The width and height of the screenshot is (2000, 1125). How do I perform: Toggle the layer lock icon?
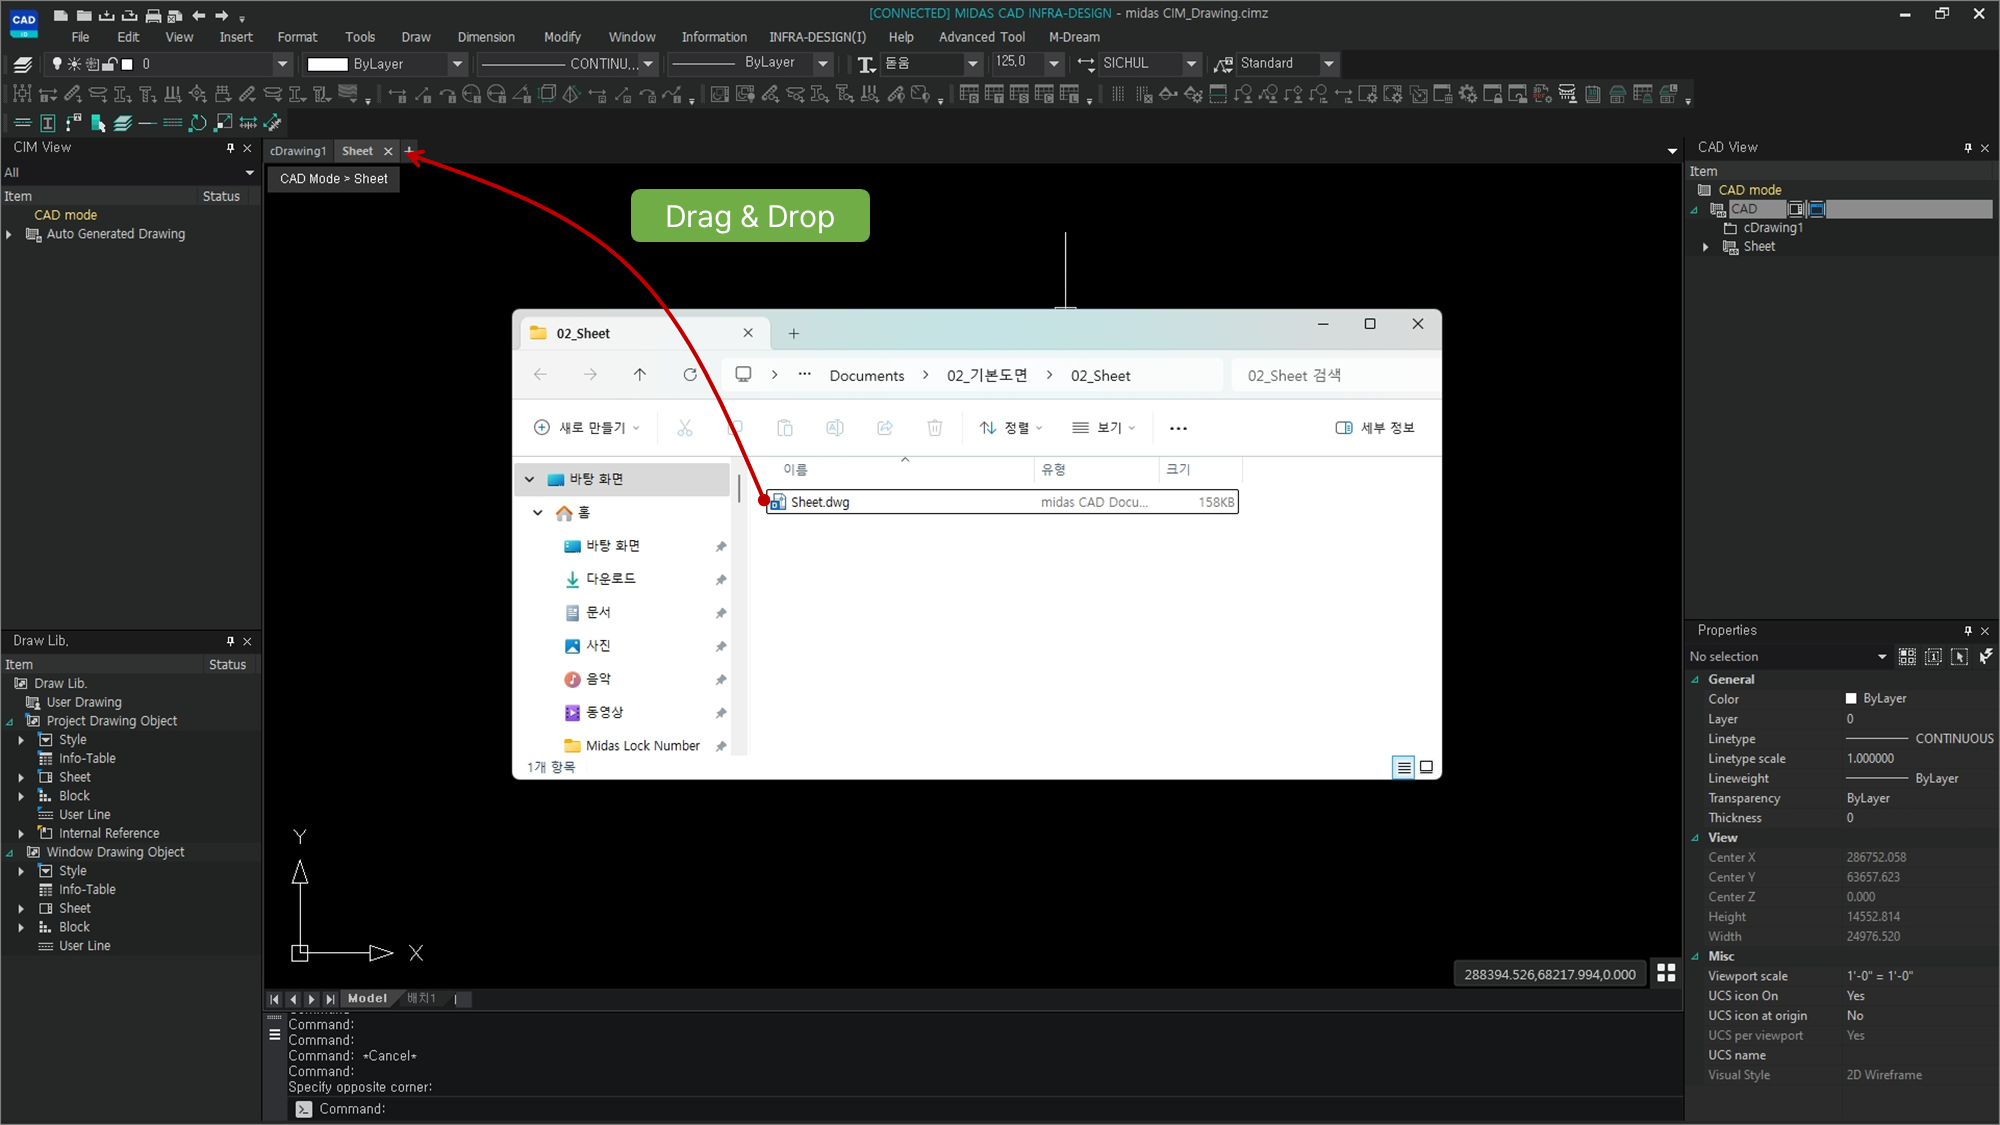[109, 64]
